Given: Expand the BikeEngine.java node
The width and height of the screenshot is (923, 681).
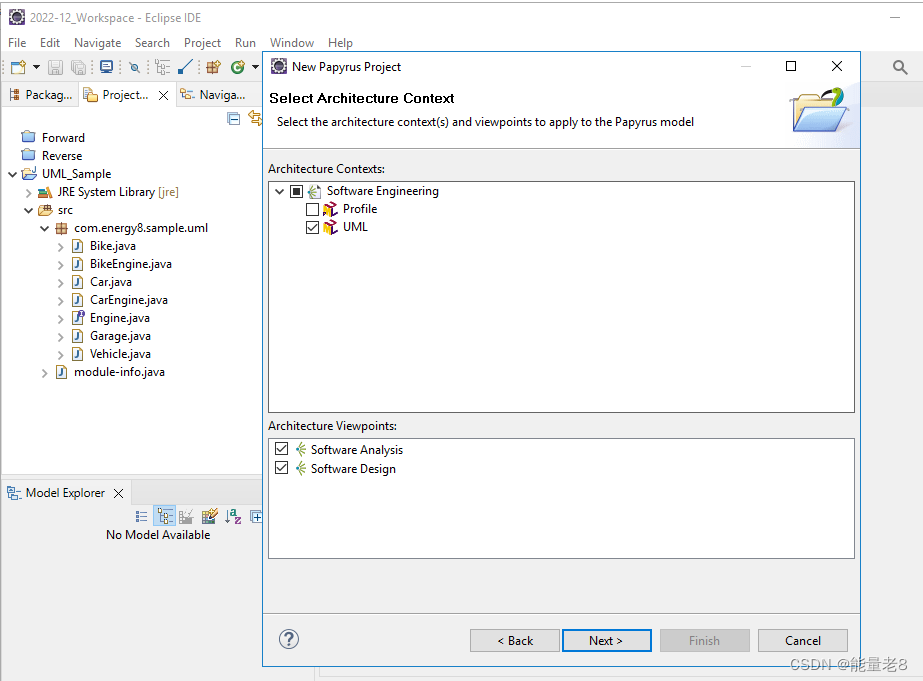Looking at the screenshot, I should (60, 265).
